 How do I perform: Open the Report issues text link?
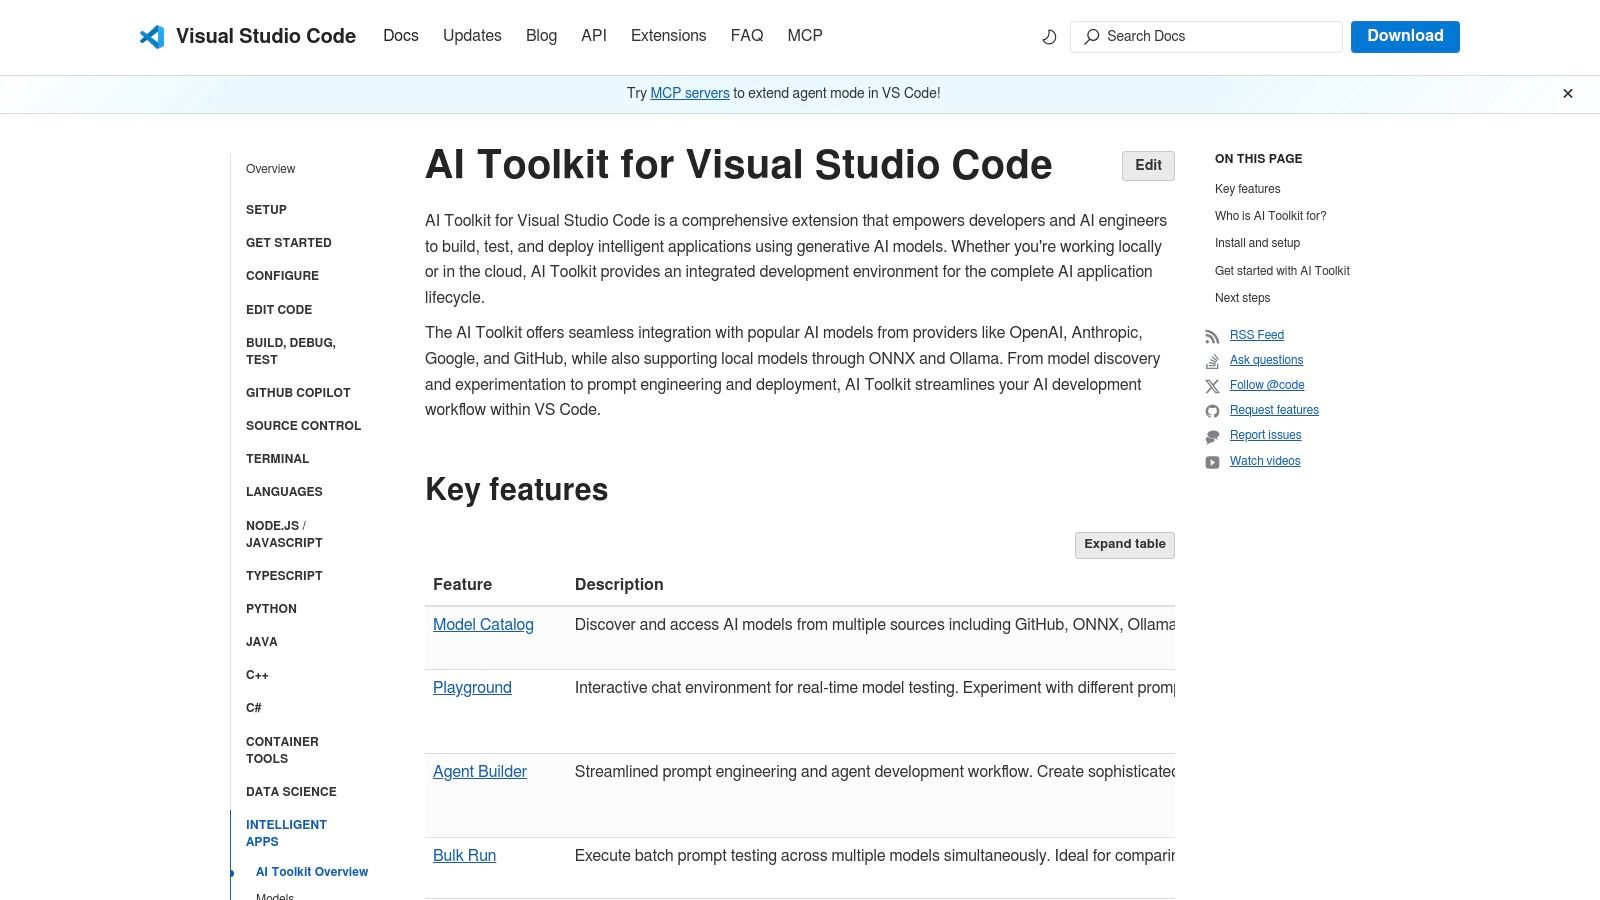[1265, 435]
